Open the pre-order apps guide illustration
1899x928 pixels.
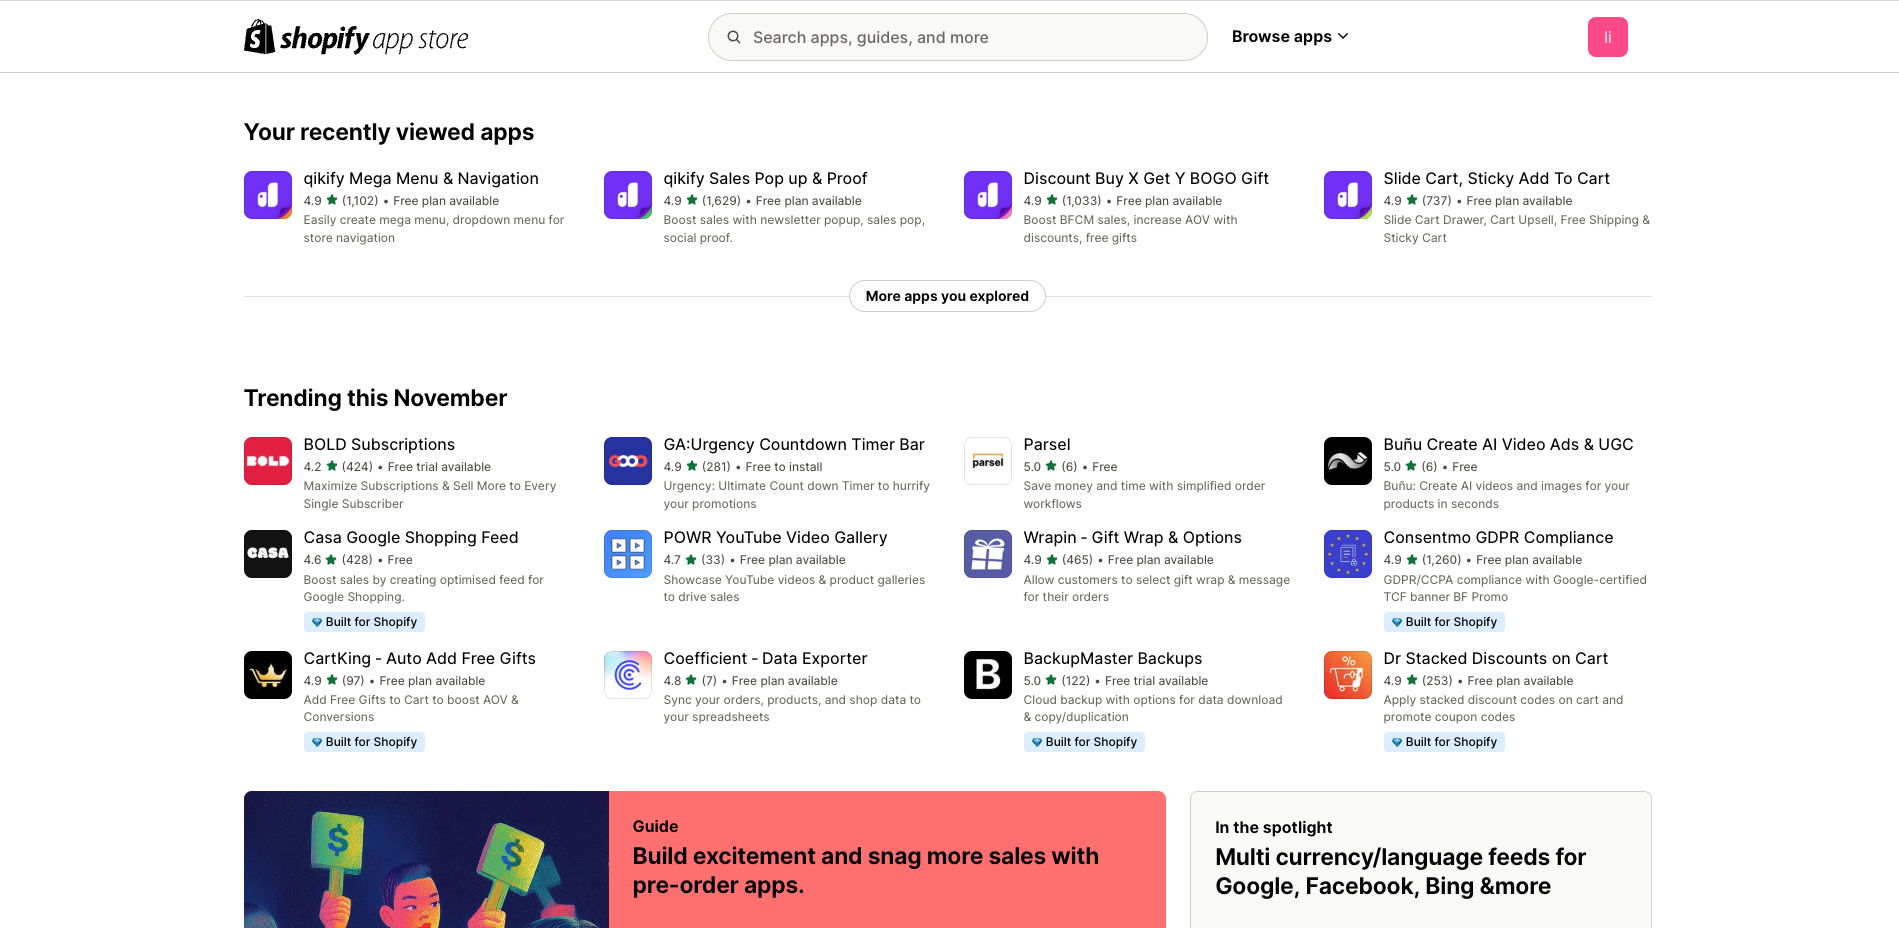tap(426, 859)
